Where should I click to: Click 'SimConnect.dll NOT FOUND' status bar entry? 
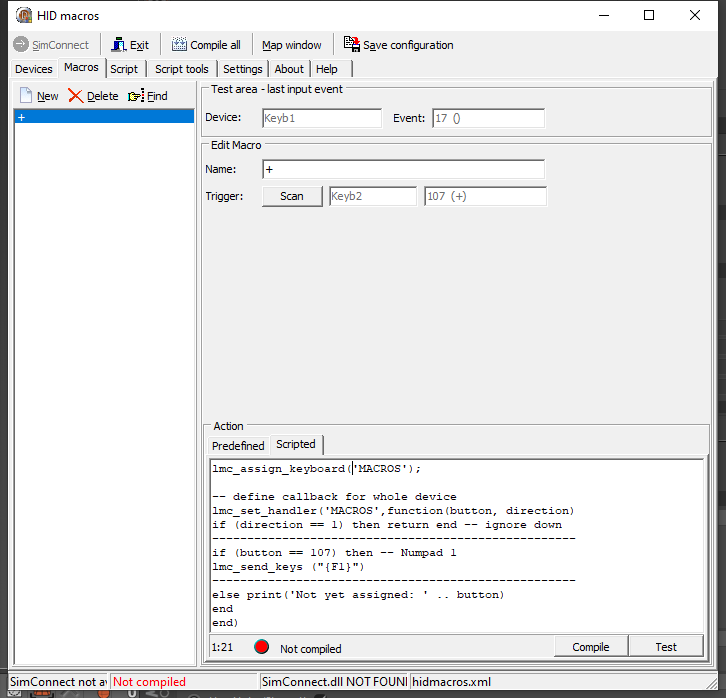(334, 682)
